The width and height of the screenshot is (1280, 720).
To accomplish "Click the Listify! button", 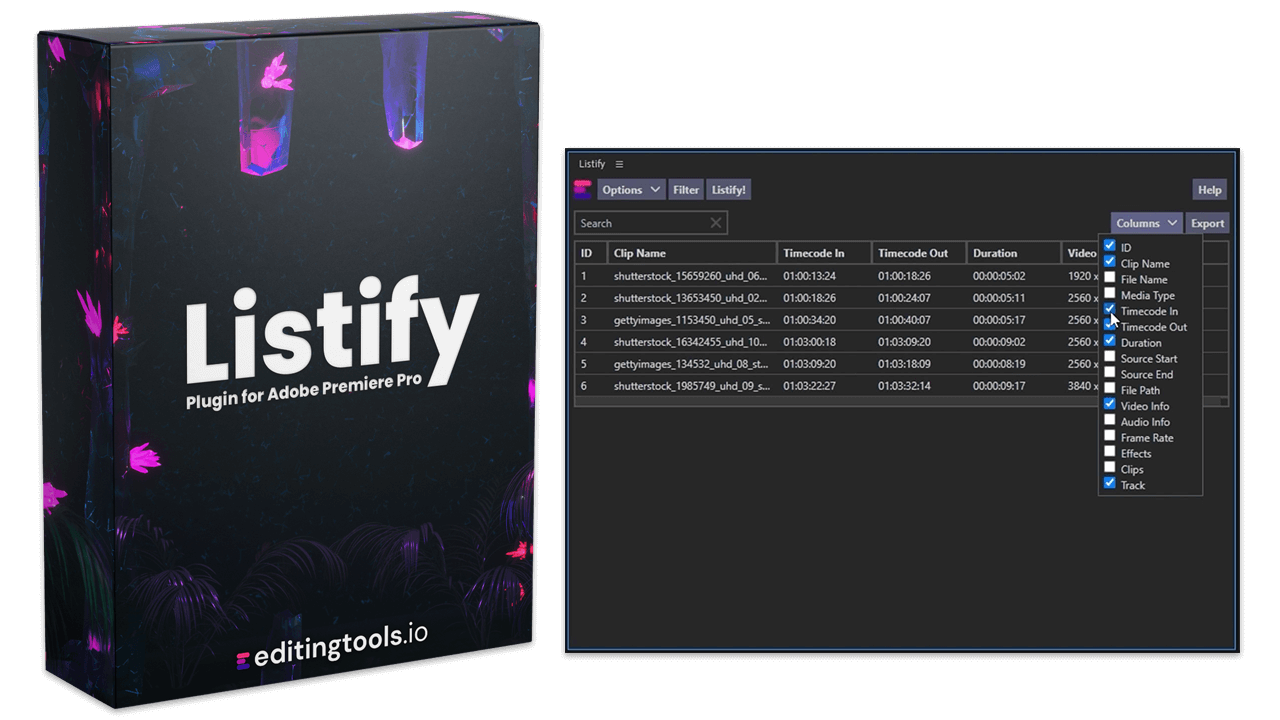I will (728, 189).
